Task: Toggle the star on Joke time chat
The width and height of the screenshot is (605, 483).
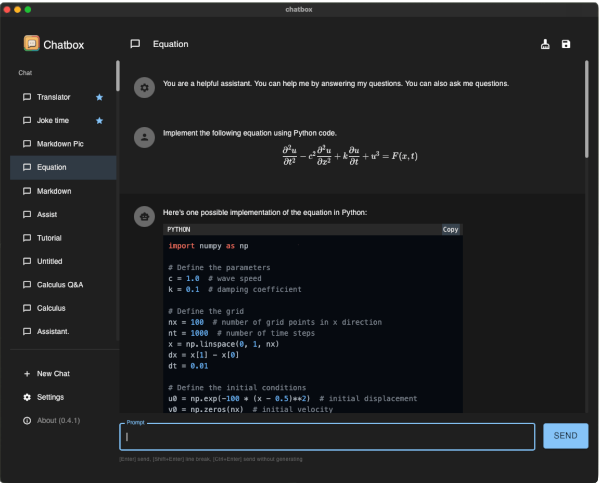Action: coord(100,121)
